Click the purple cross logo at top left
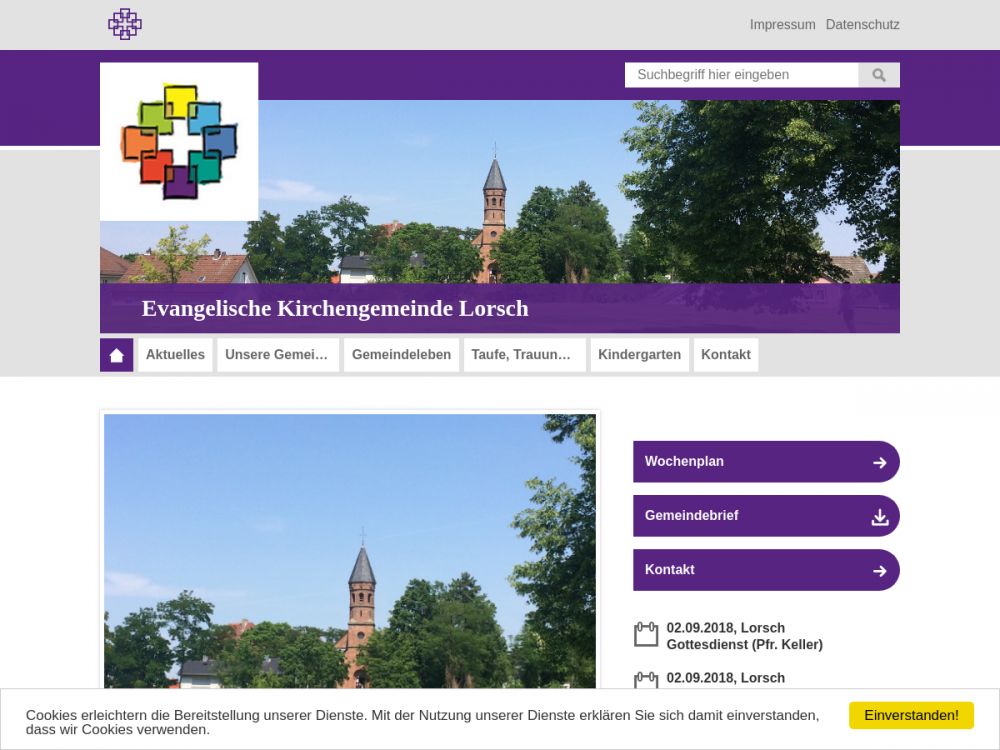 coord(125,24)
